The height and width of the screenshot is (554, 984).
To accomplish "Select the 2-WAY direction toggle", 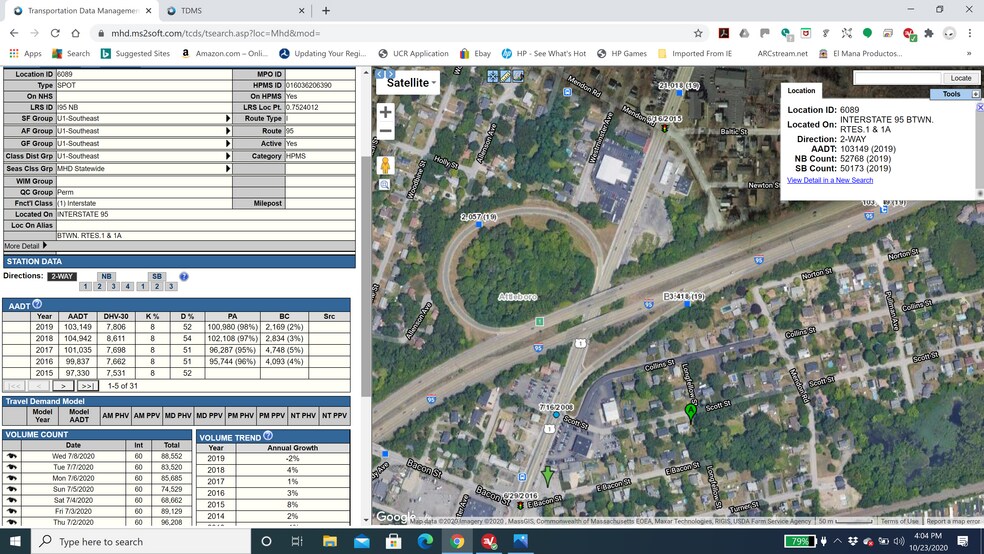I will tap(62, 276).
